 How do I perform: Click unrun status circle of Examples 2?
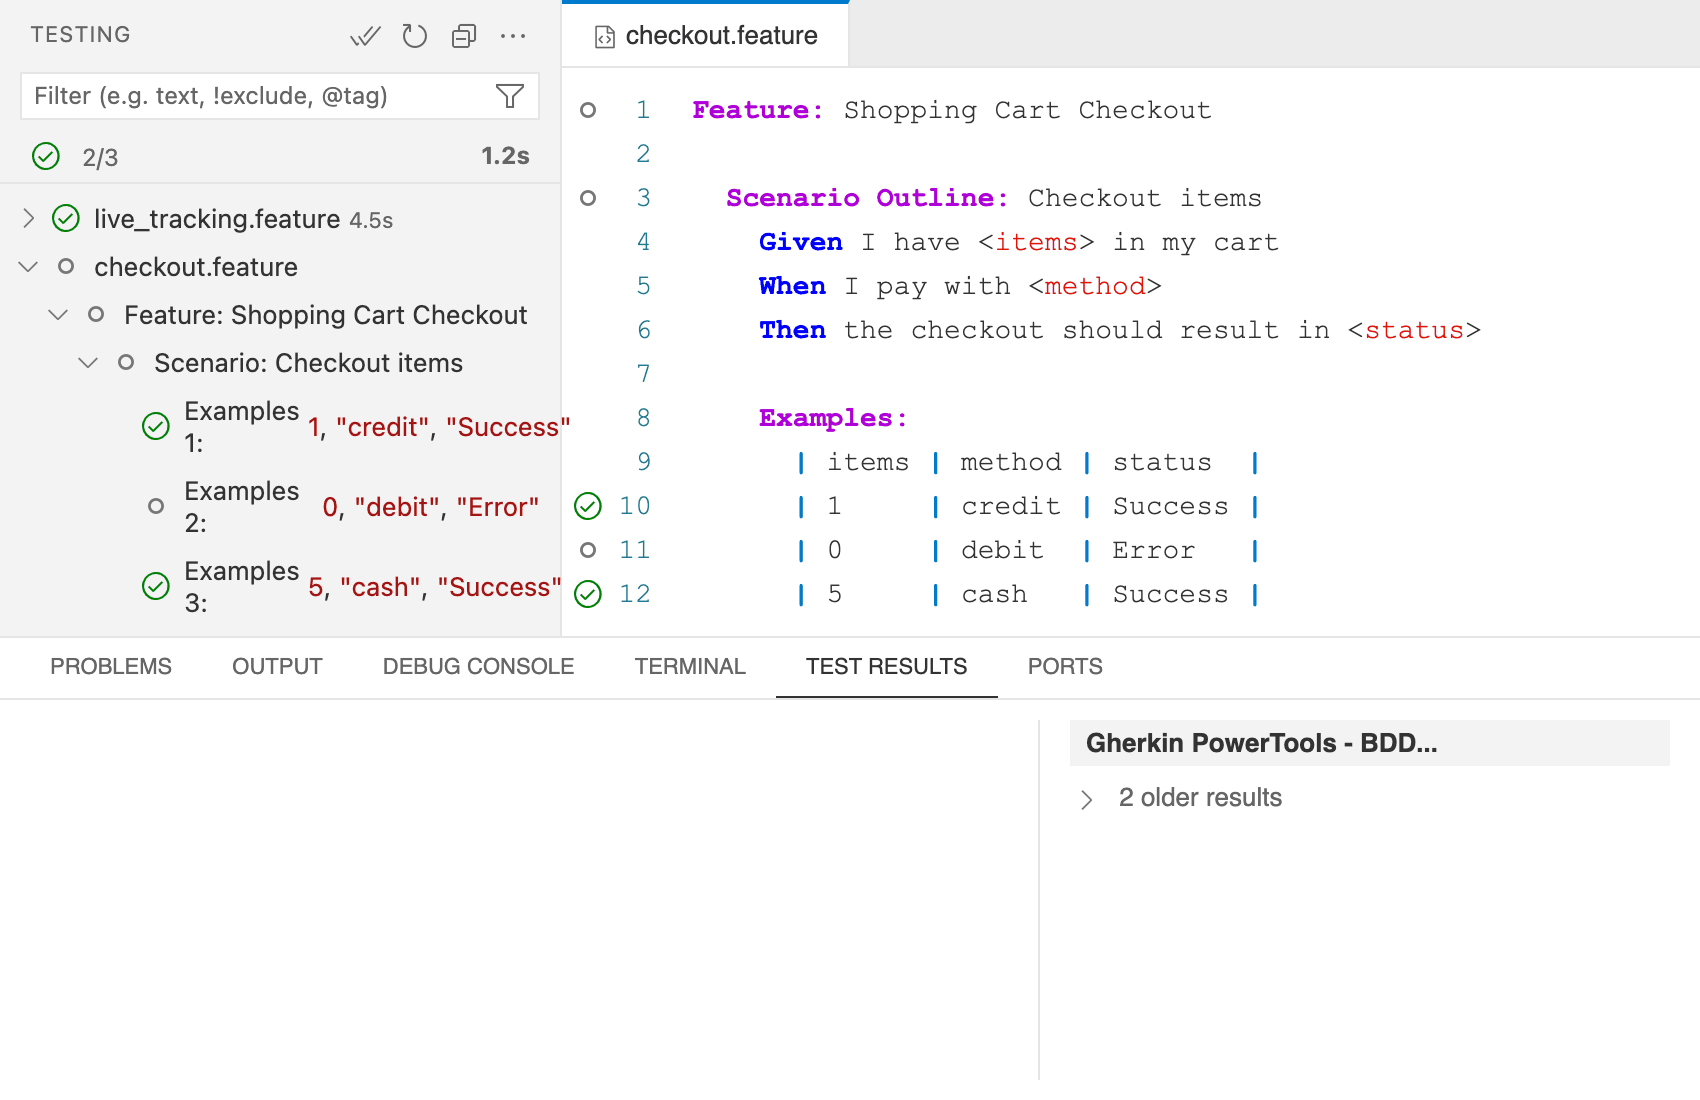click(156, 506)
